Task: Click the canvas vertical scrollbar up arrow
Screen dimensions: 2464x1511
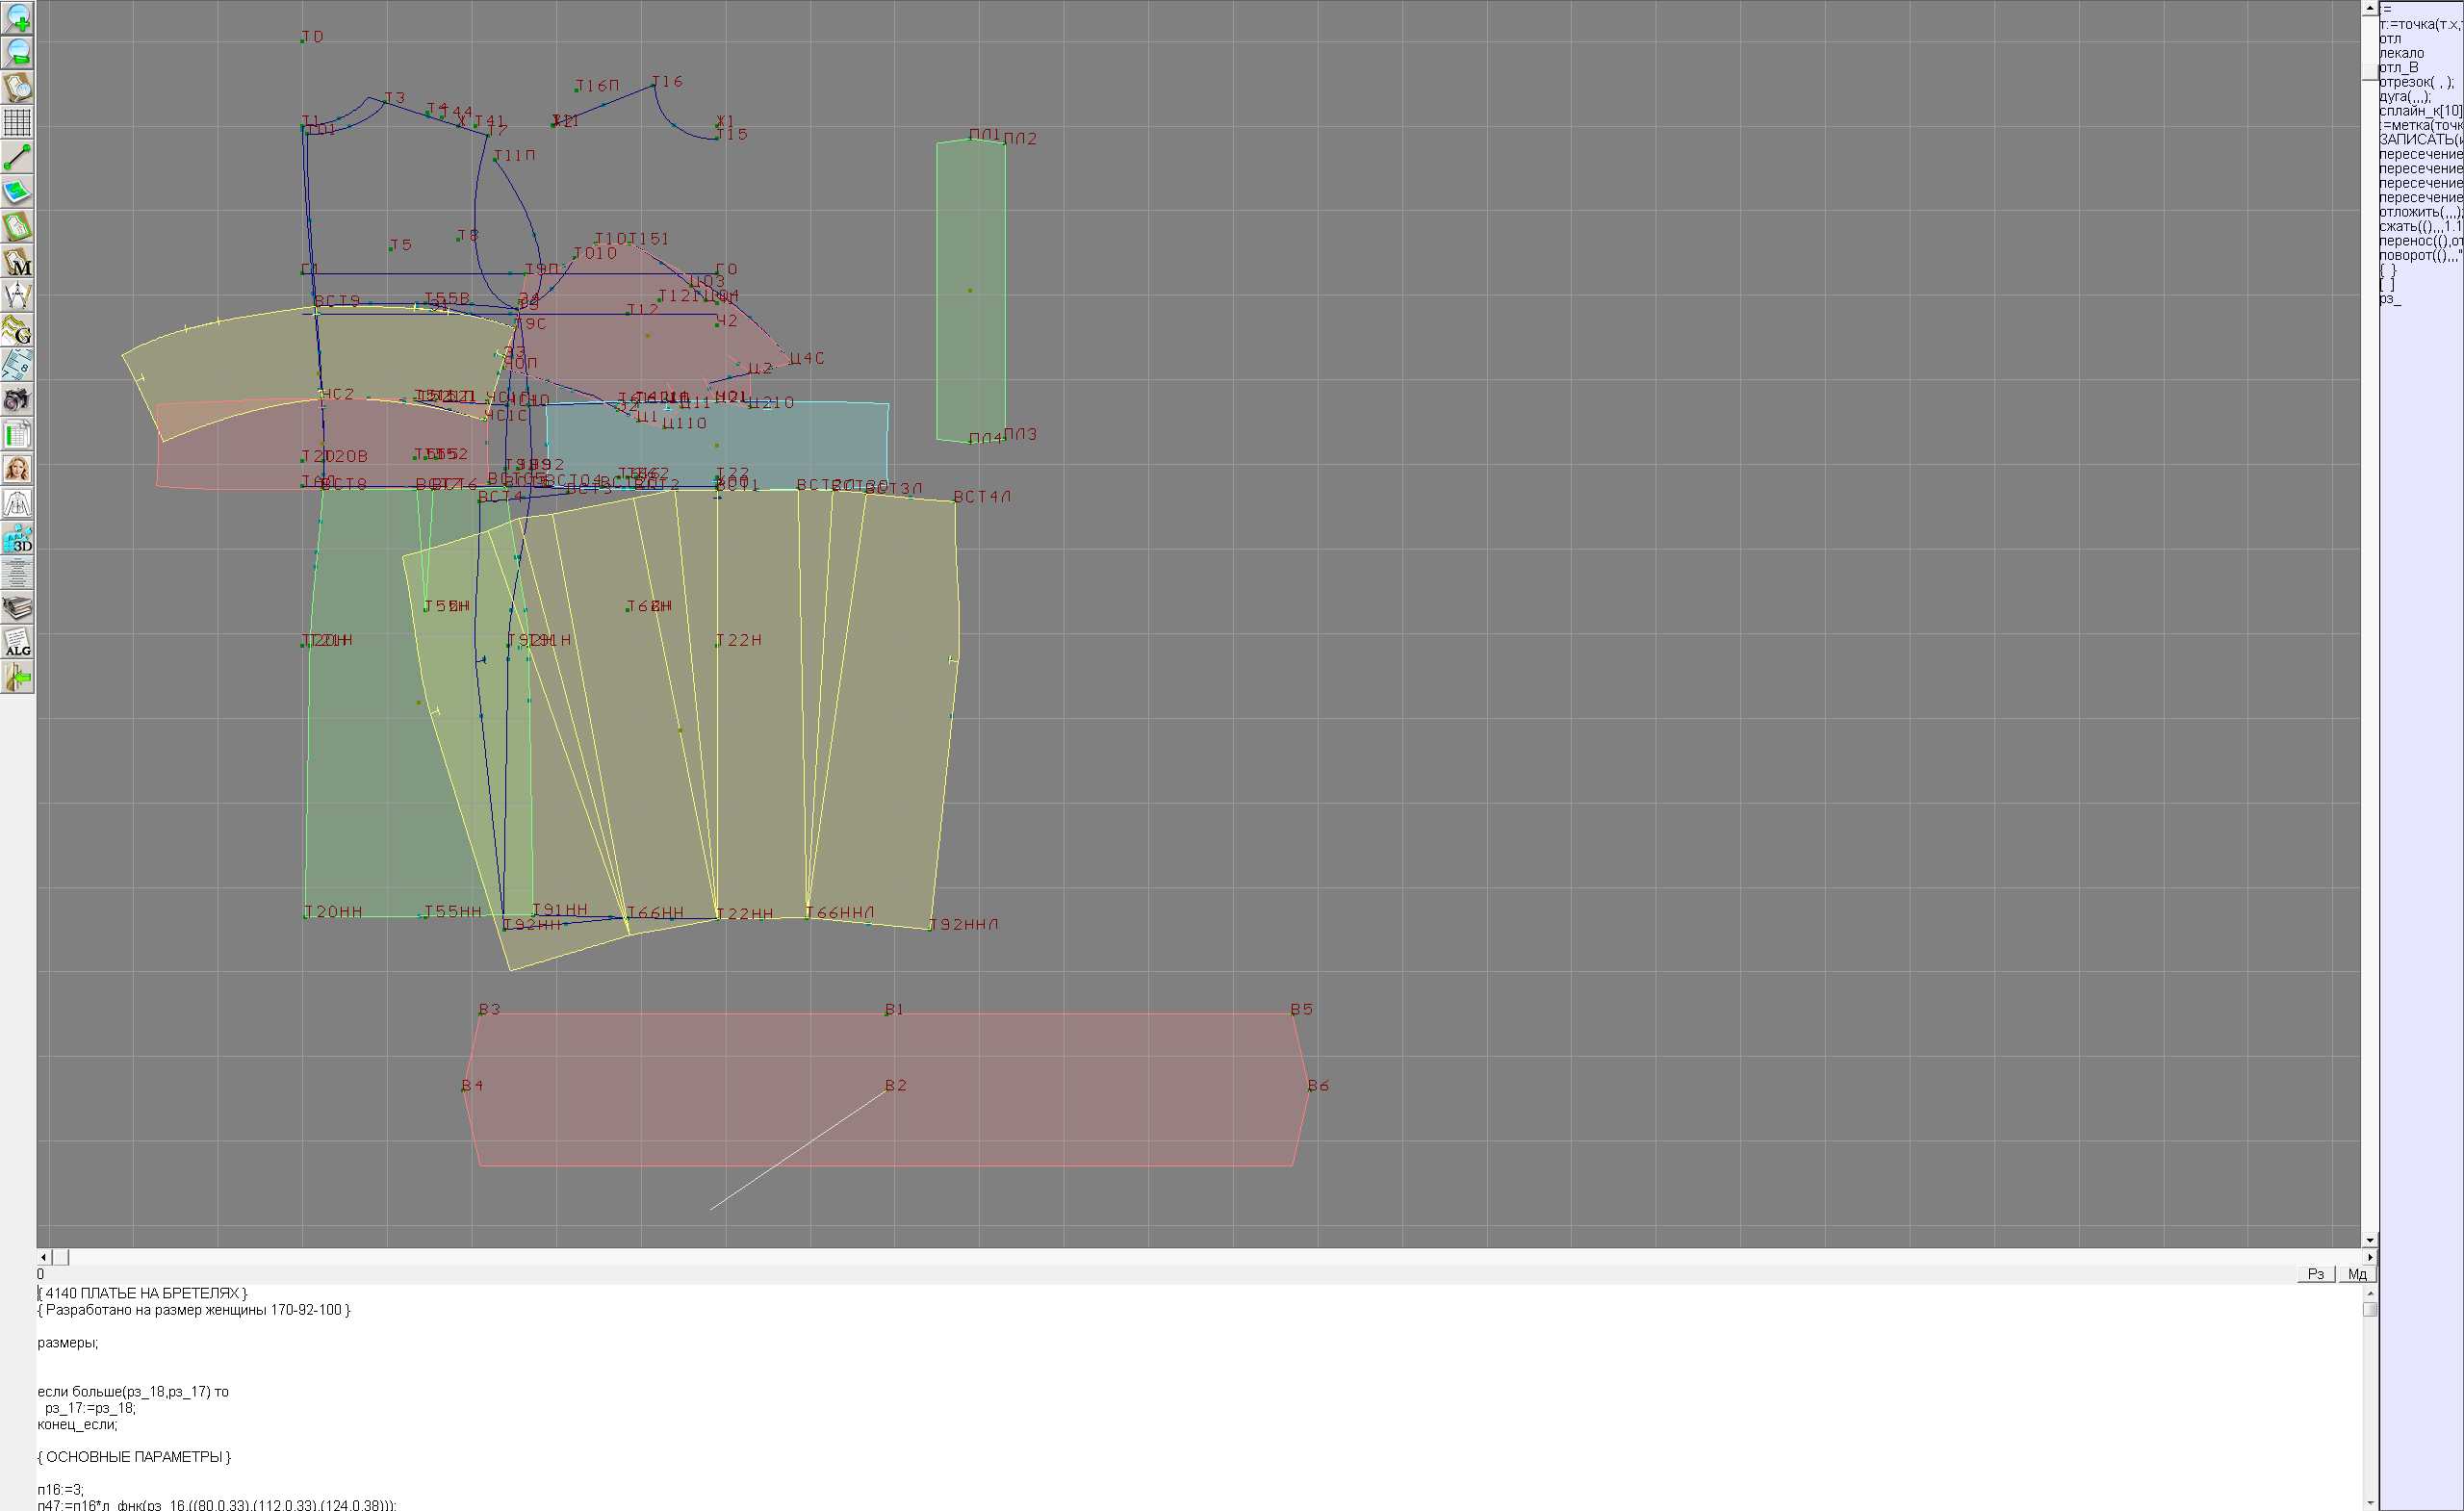Action: point(2370,8)
